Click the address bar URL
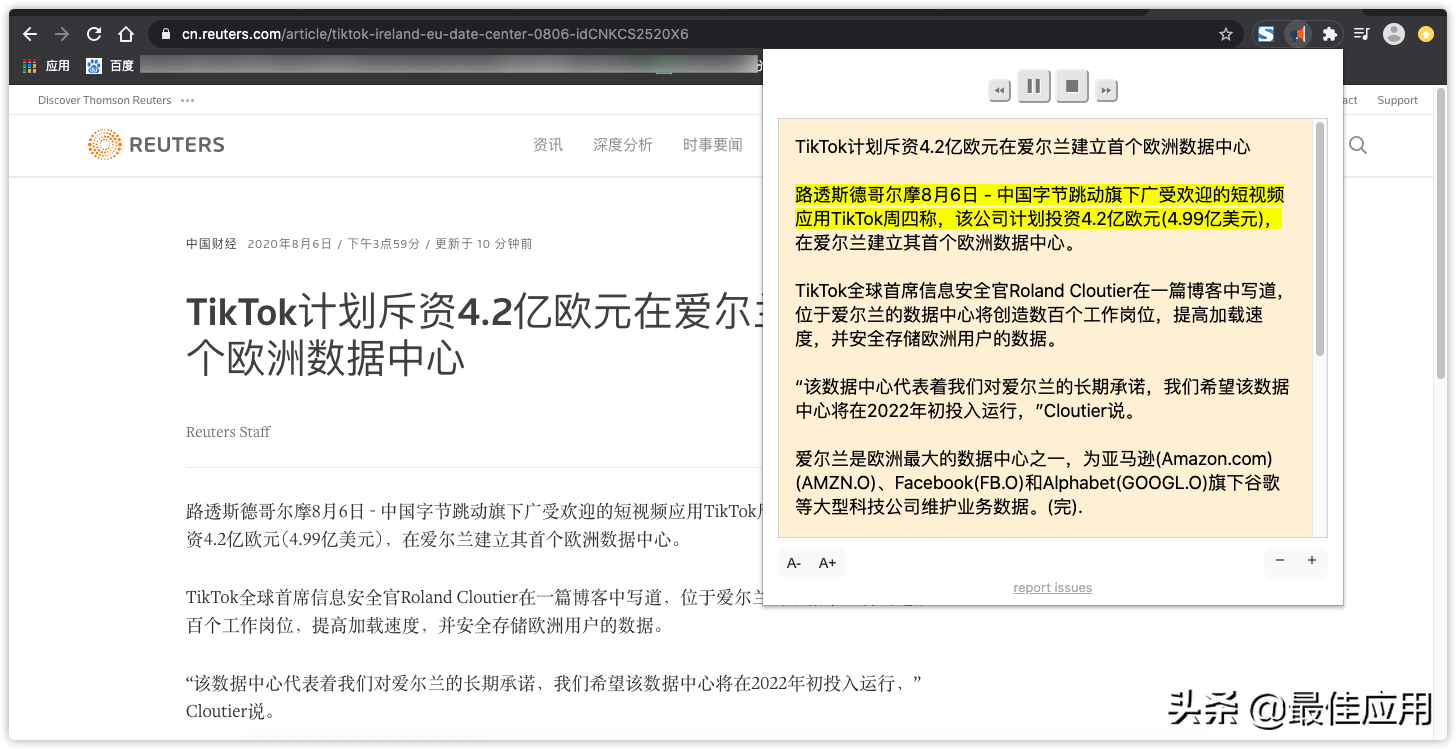Screen dimensions: 1456x749 coord(435,34)
